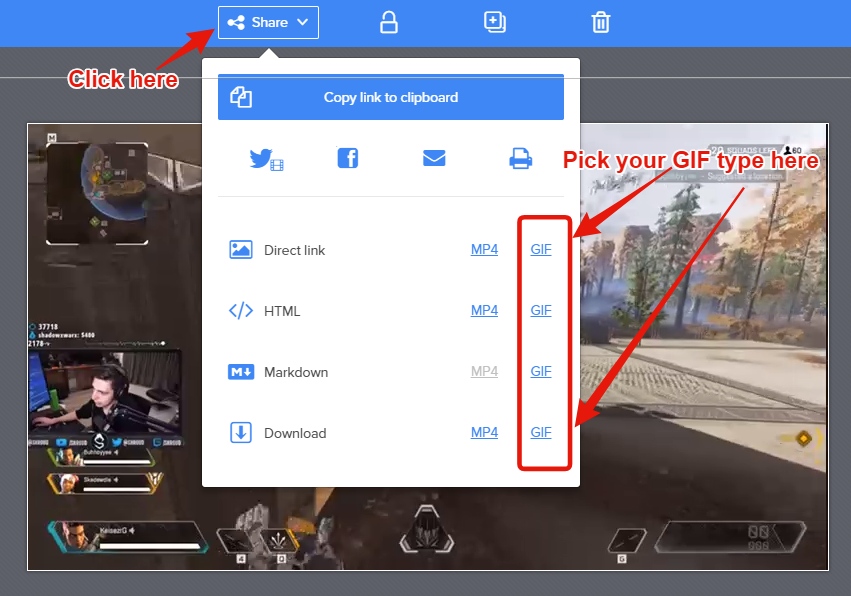The width and height of the screenshot is (851, 596).
Task: Click the Direct link label
Action: pos(295,250)
